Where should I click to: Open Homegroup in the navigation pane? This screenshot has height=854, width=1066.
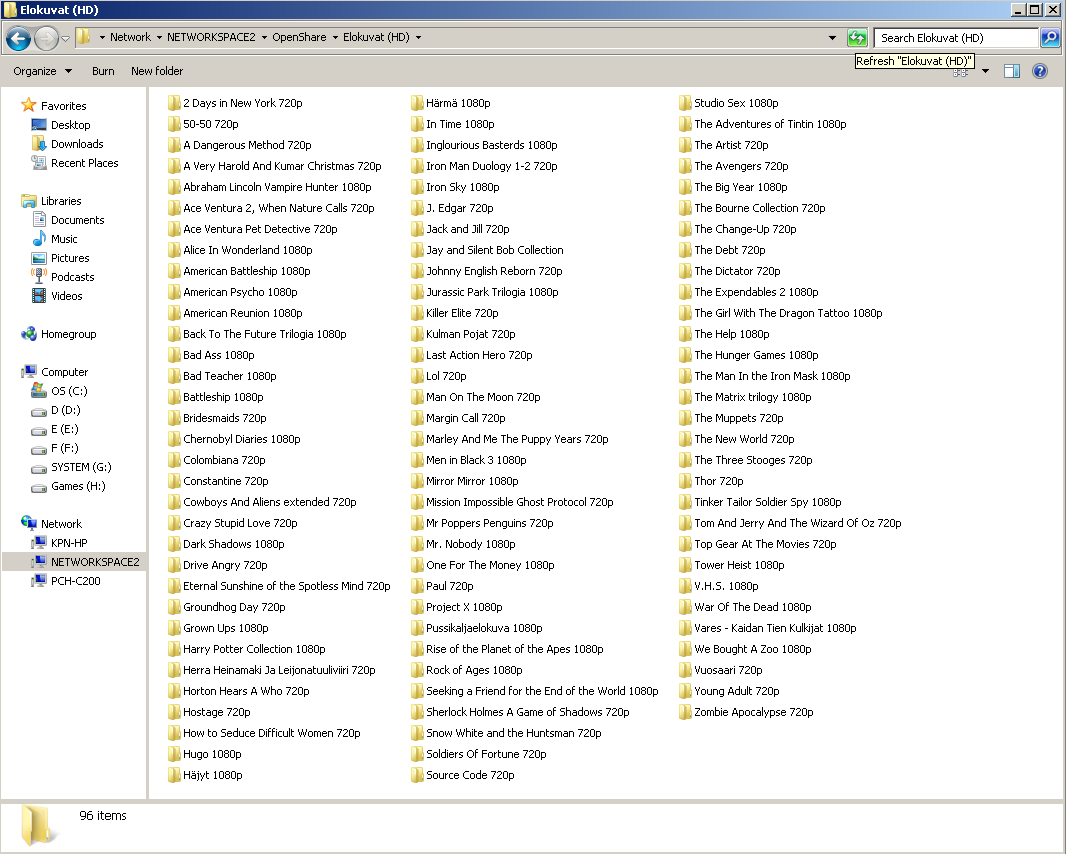tap(68, 334)
